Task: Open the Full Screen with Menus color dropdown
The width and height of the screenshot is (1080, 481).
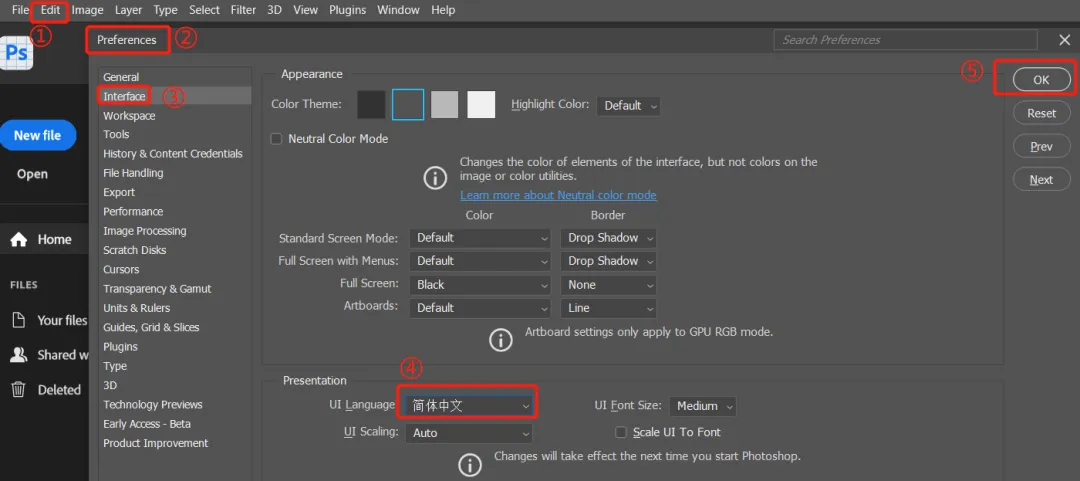Action: coord(480,261)
